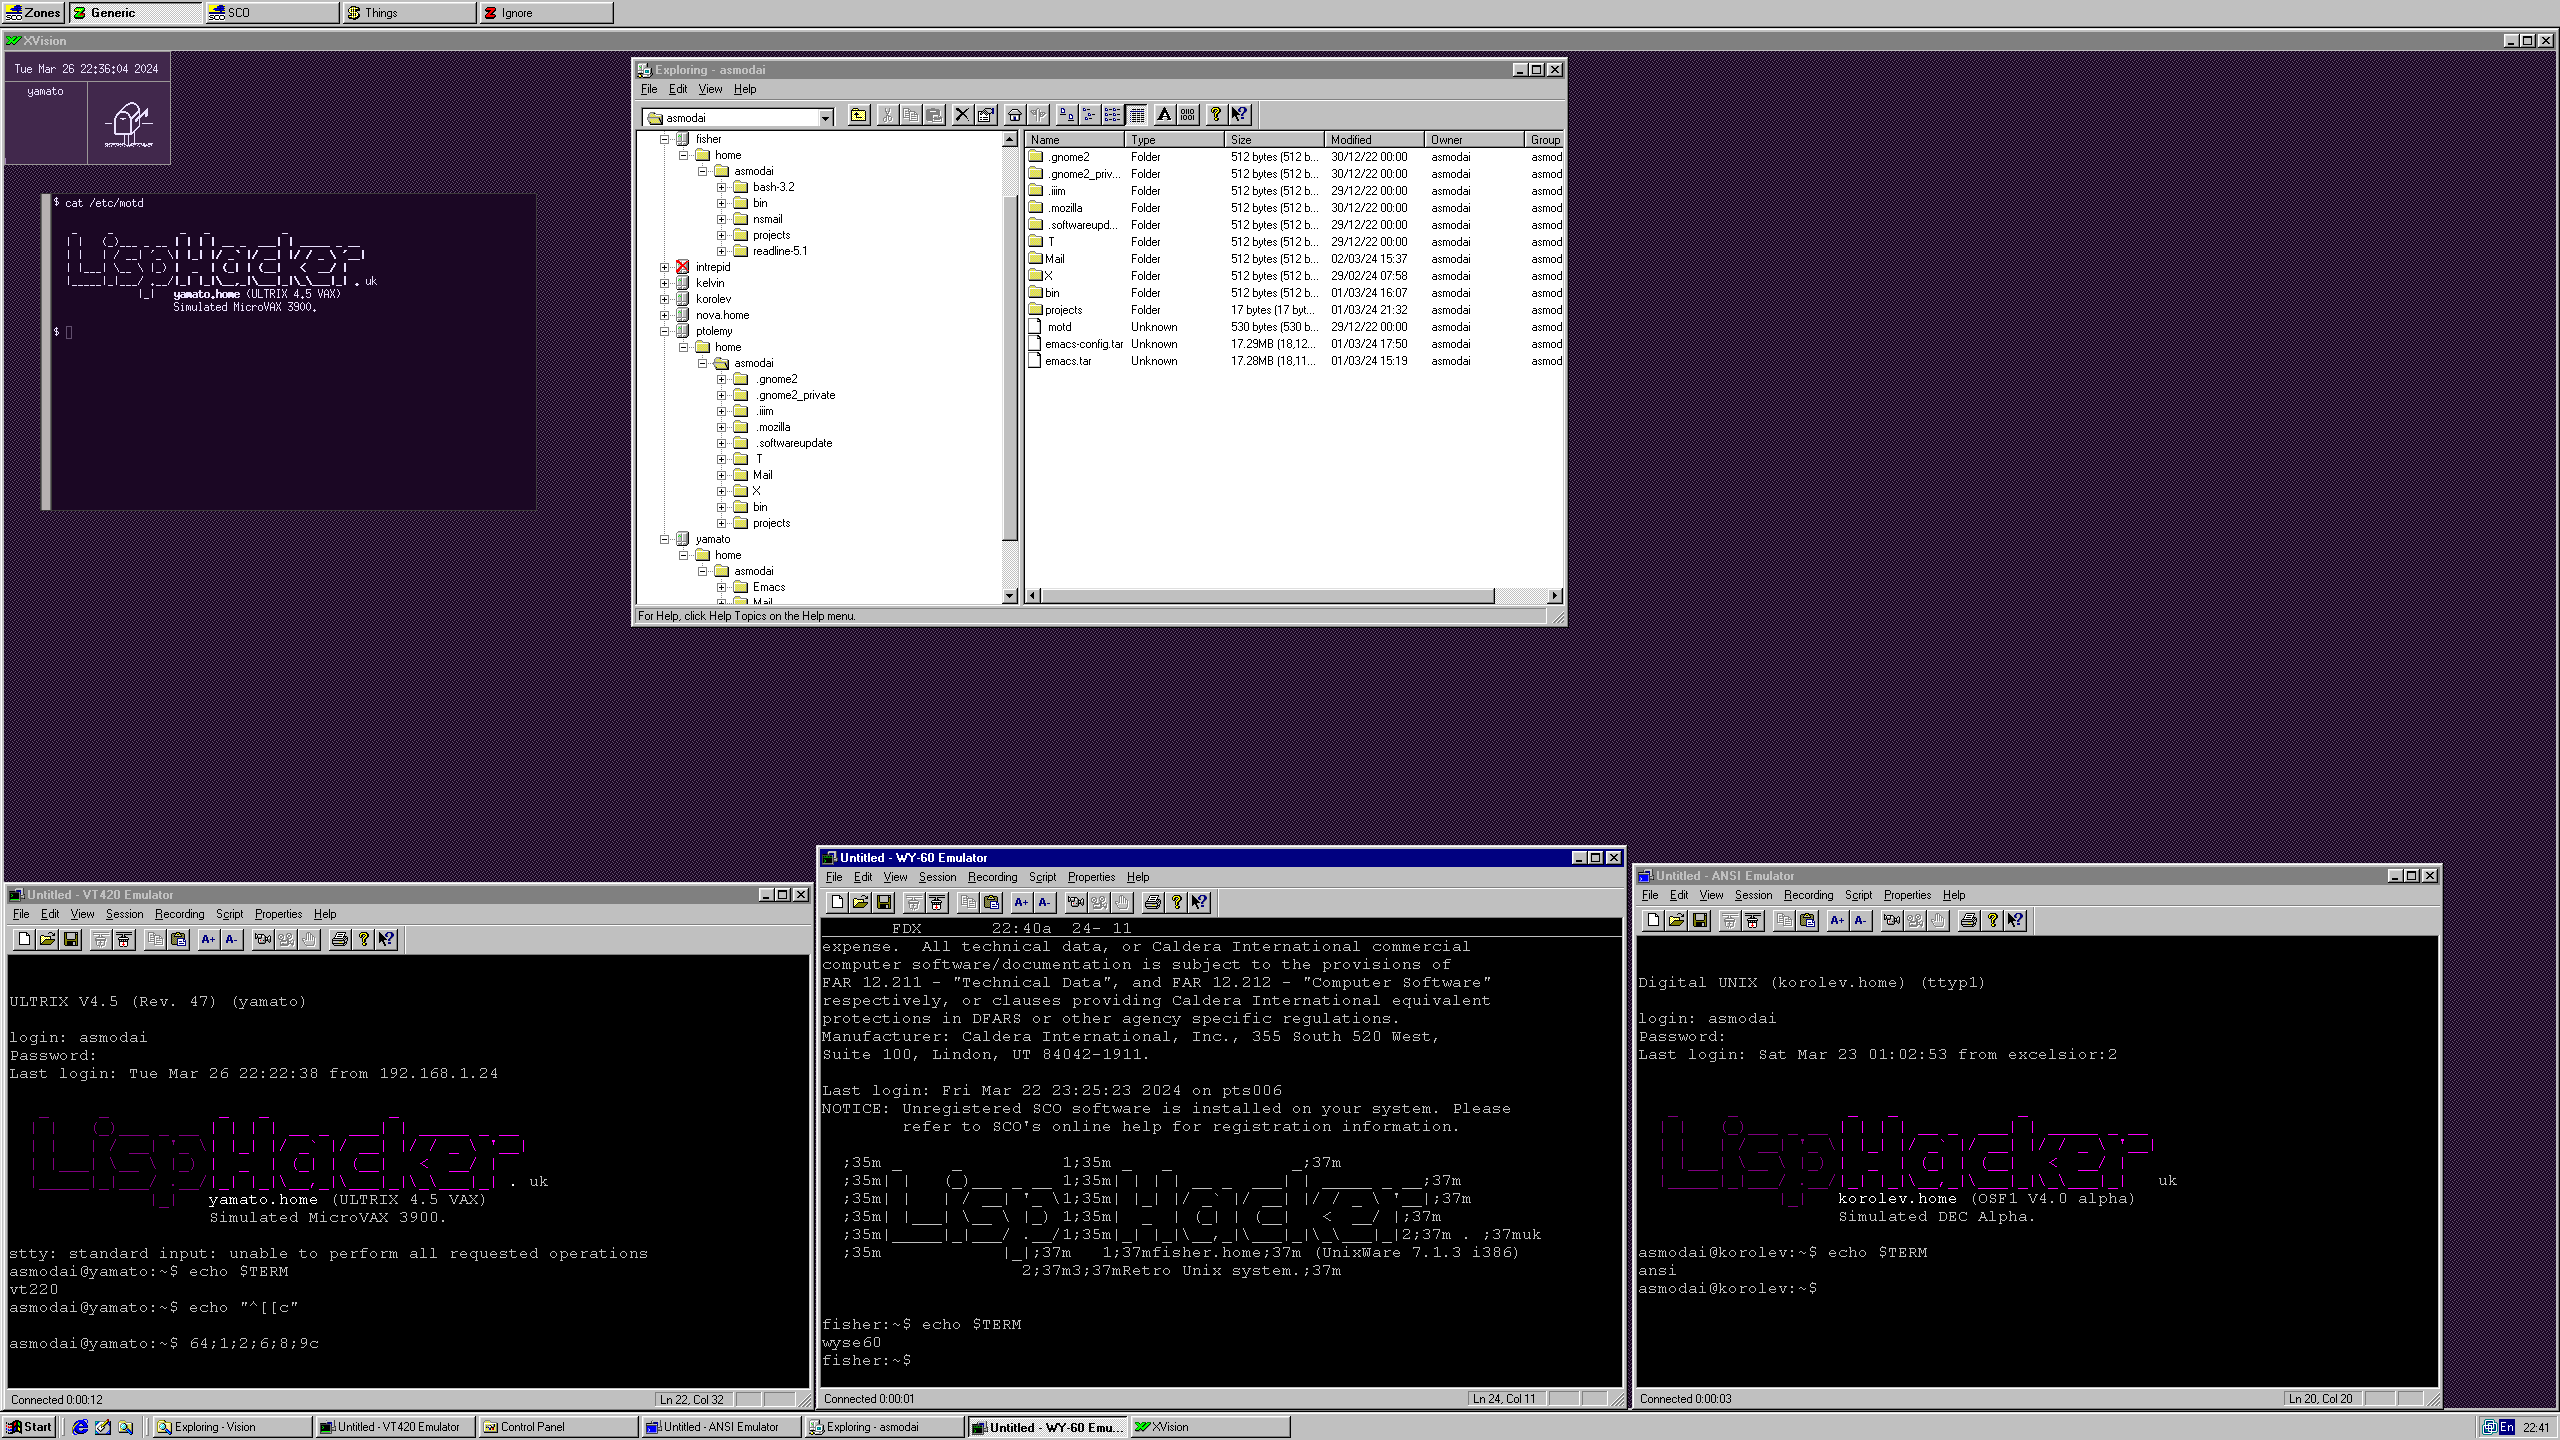Open Recording menu in VT420 Emulator
This screenshot has width=2560, height=1440.
(x=179, y=914)
